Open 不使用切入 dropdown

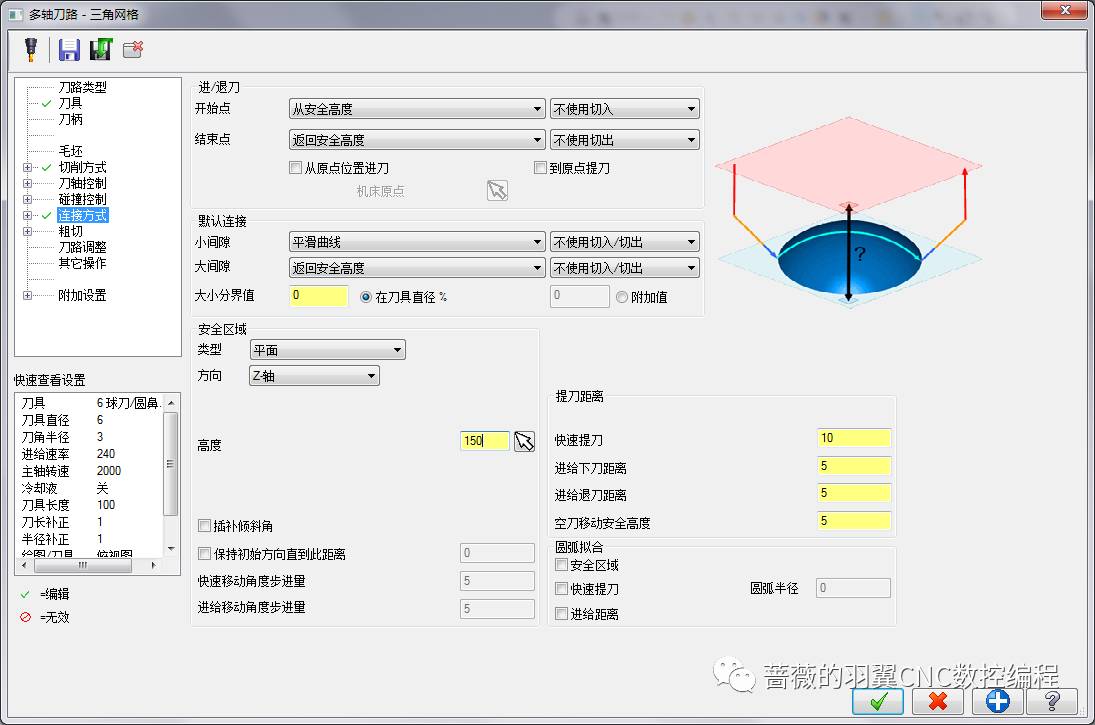(624, 109)
